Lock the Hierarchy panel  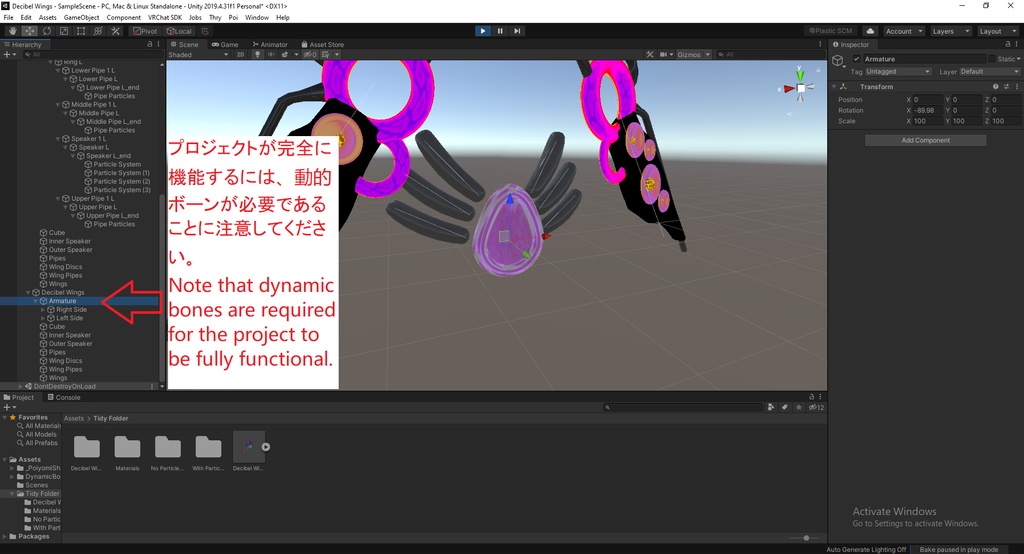click(150, 44)
